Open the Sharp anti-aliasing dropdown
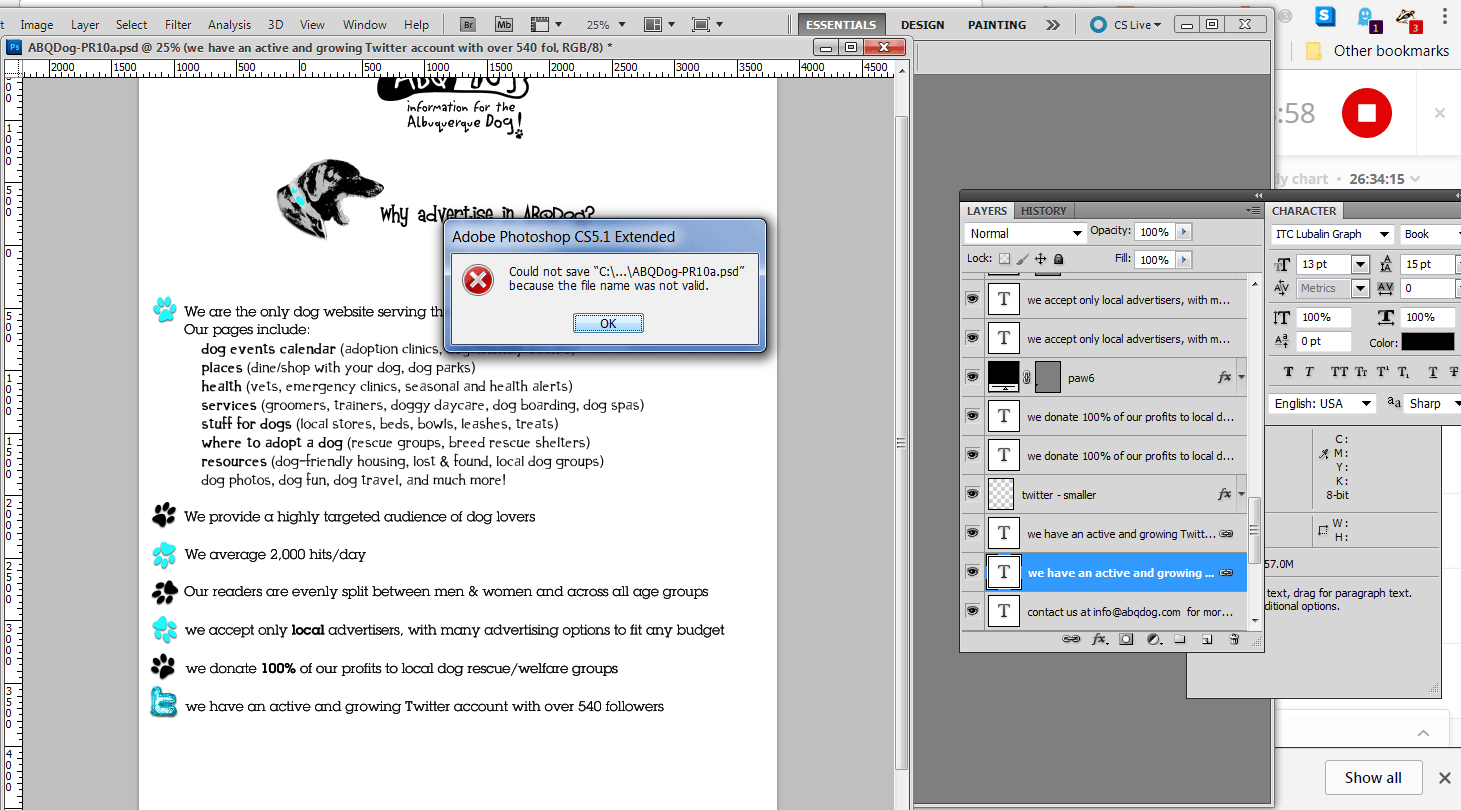 coord(1433,403)
